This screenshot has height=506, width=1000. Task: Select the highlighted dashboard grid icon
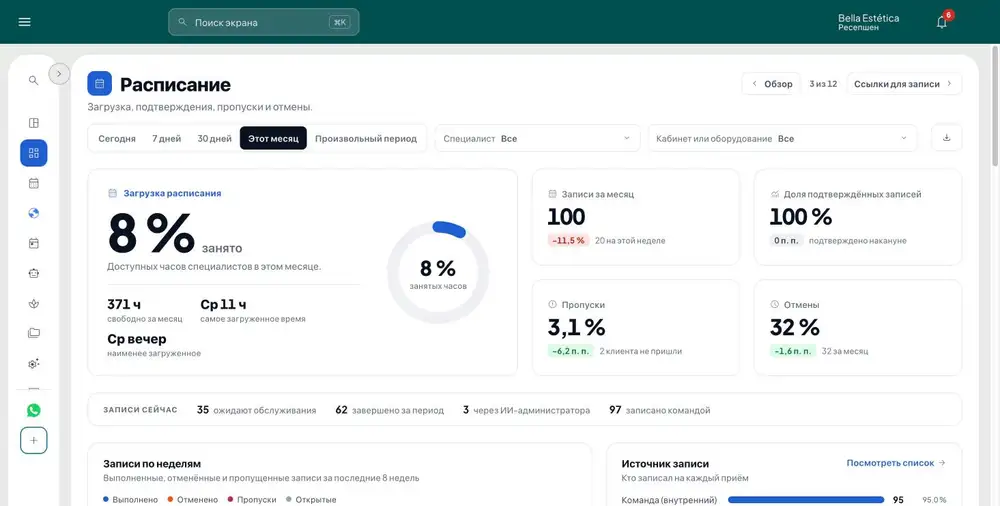point(34,153)
